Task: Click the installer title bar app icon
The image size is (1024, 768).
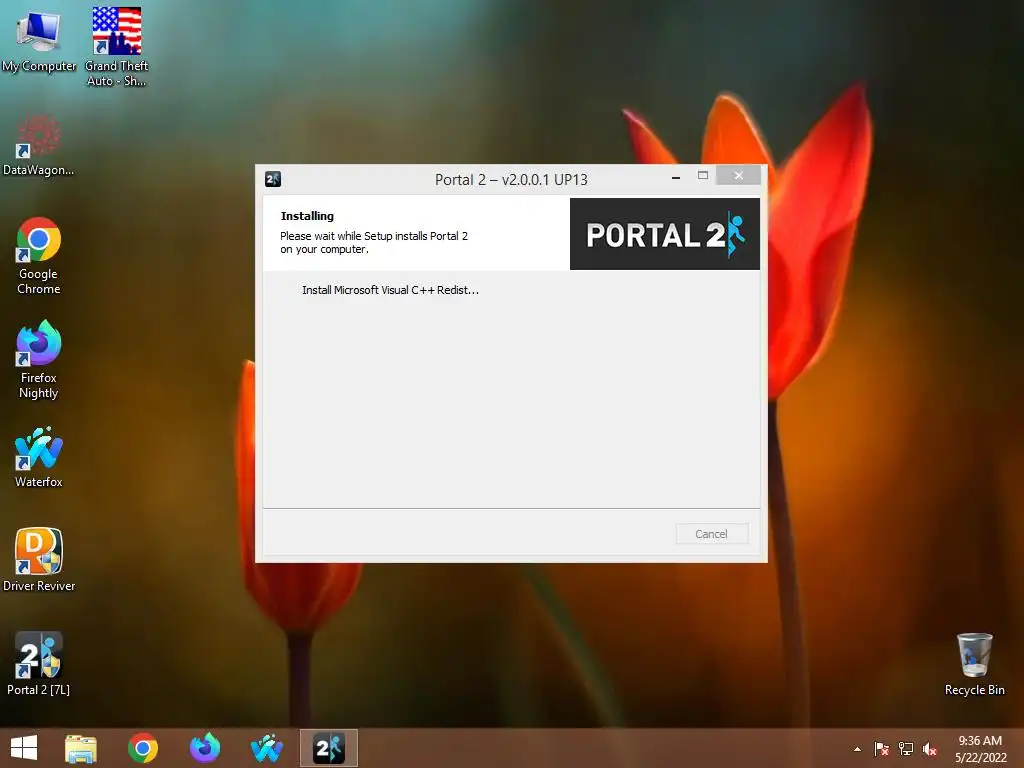Action: coord(273,179)
